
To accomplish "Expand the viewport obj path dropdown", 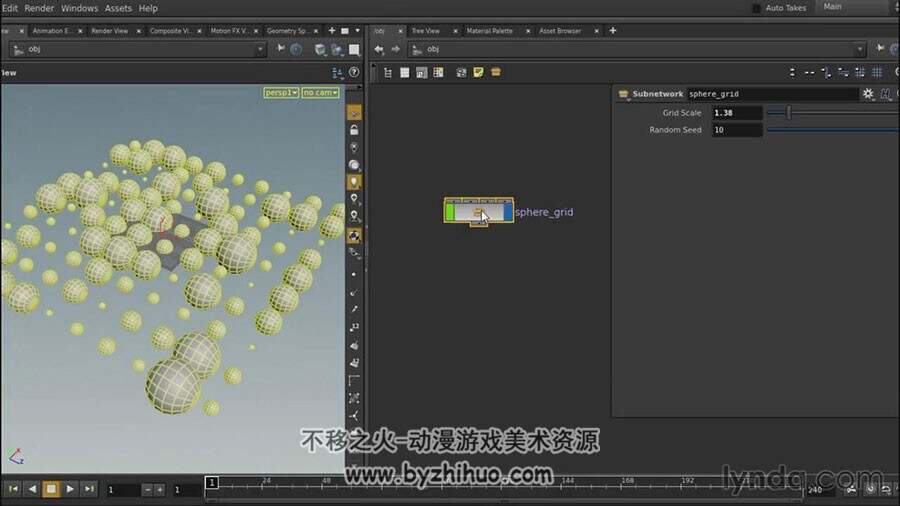I will [x=260, y=49].
